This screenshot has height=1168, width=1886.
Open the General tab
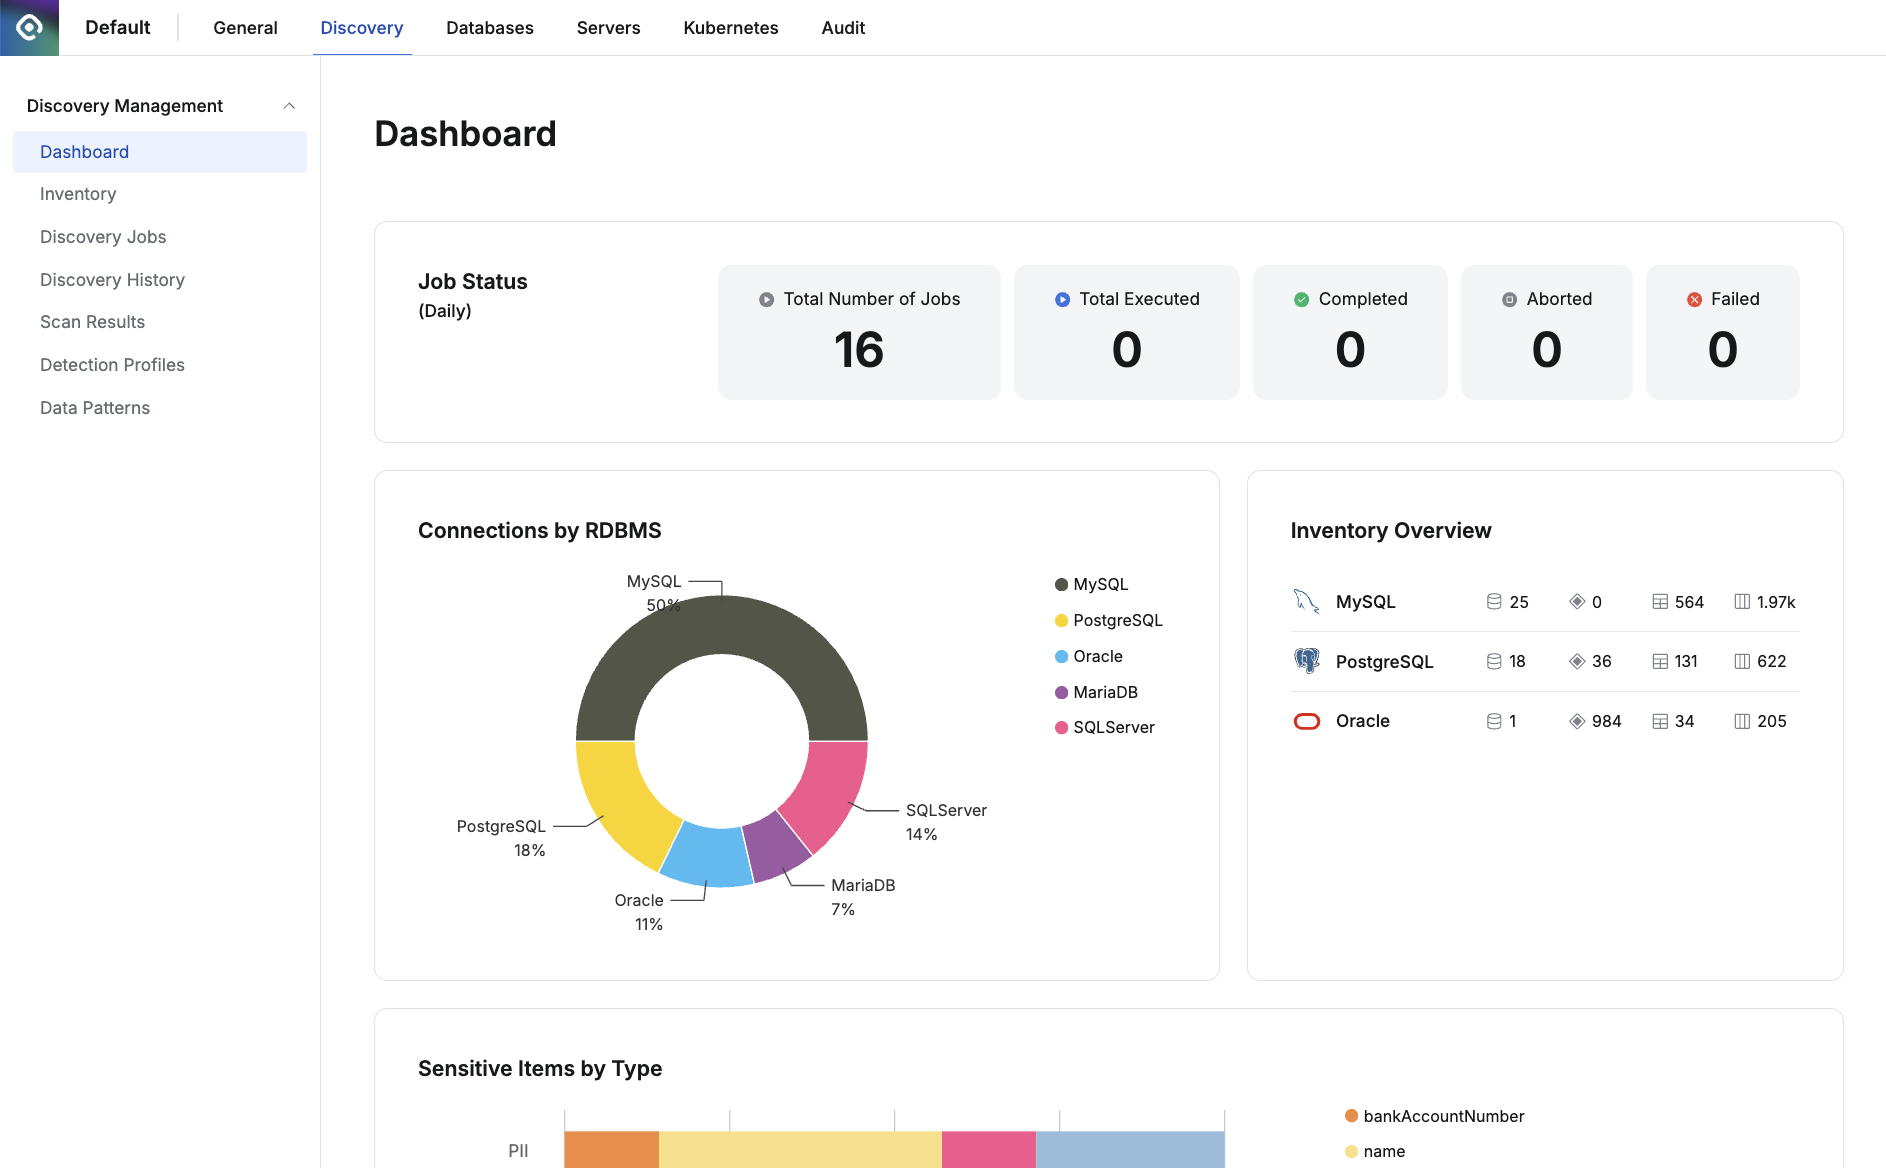click(245, 28)
